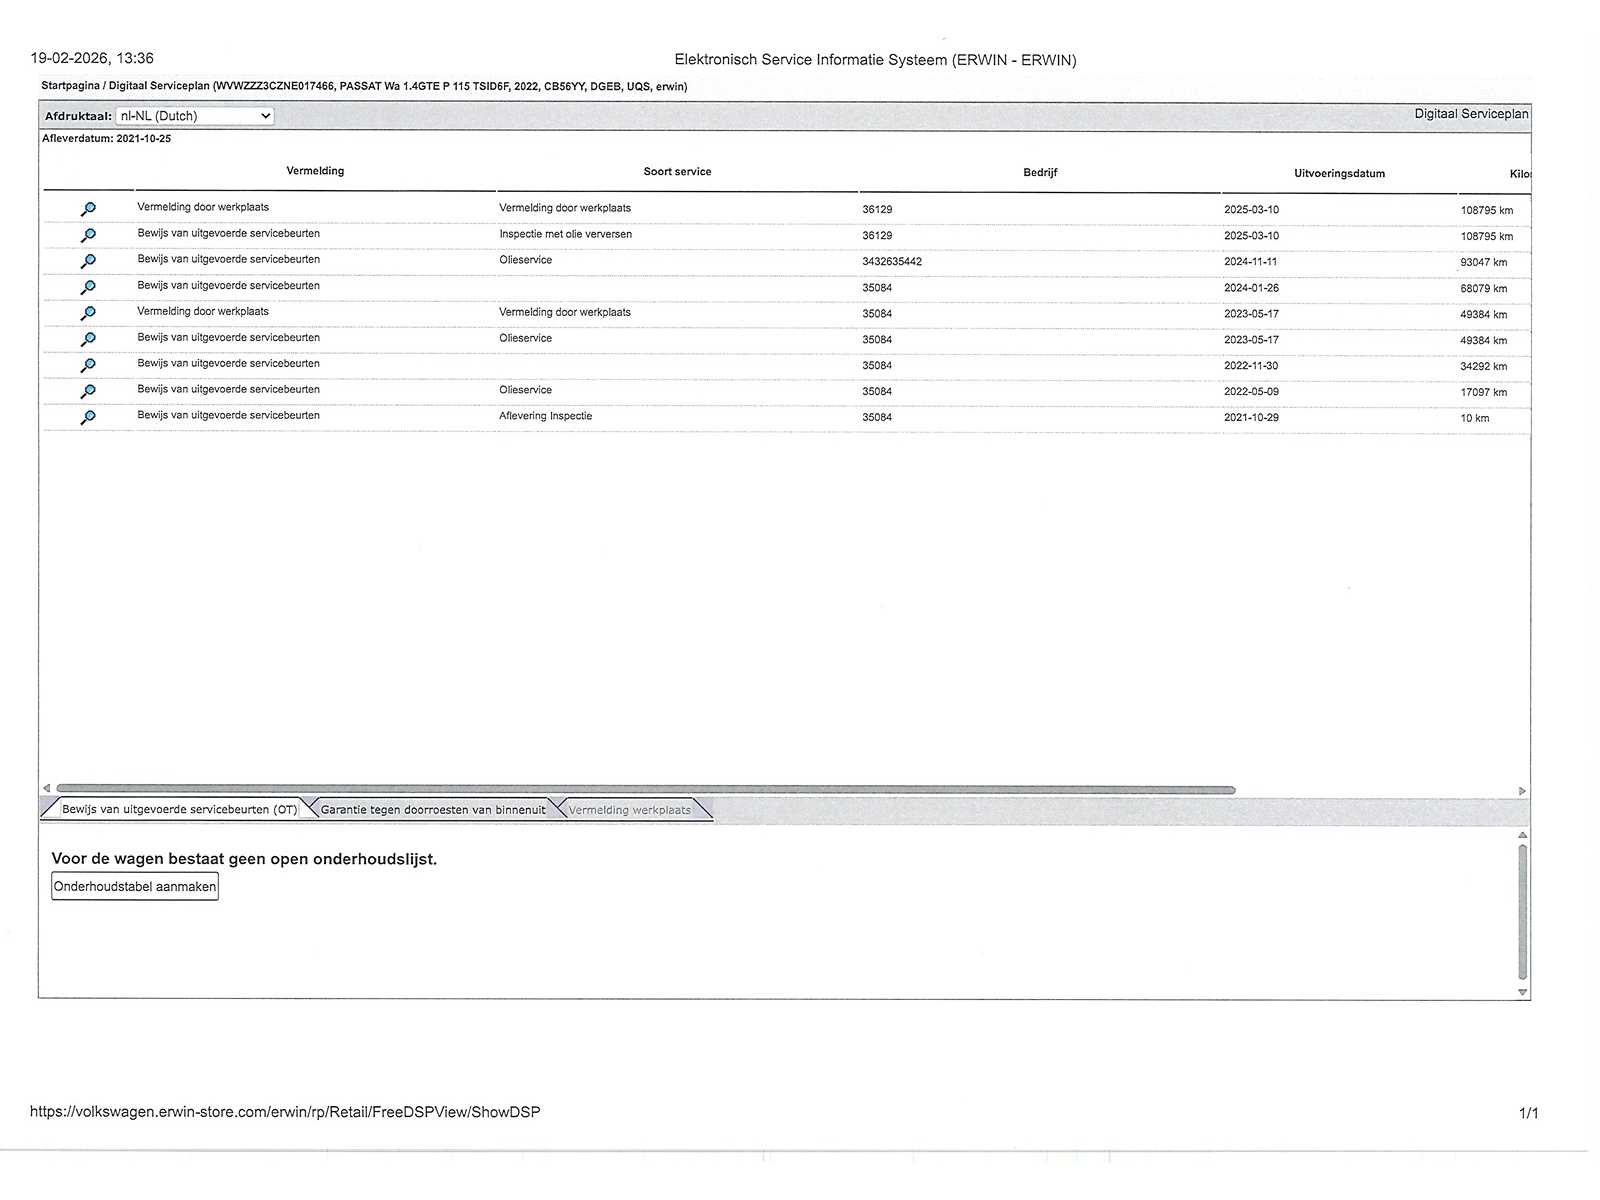
Task: View the Aflevering Inspectie entry details icon
Action: click(x=88, y=417)
